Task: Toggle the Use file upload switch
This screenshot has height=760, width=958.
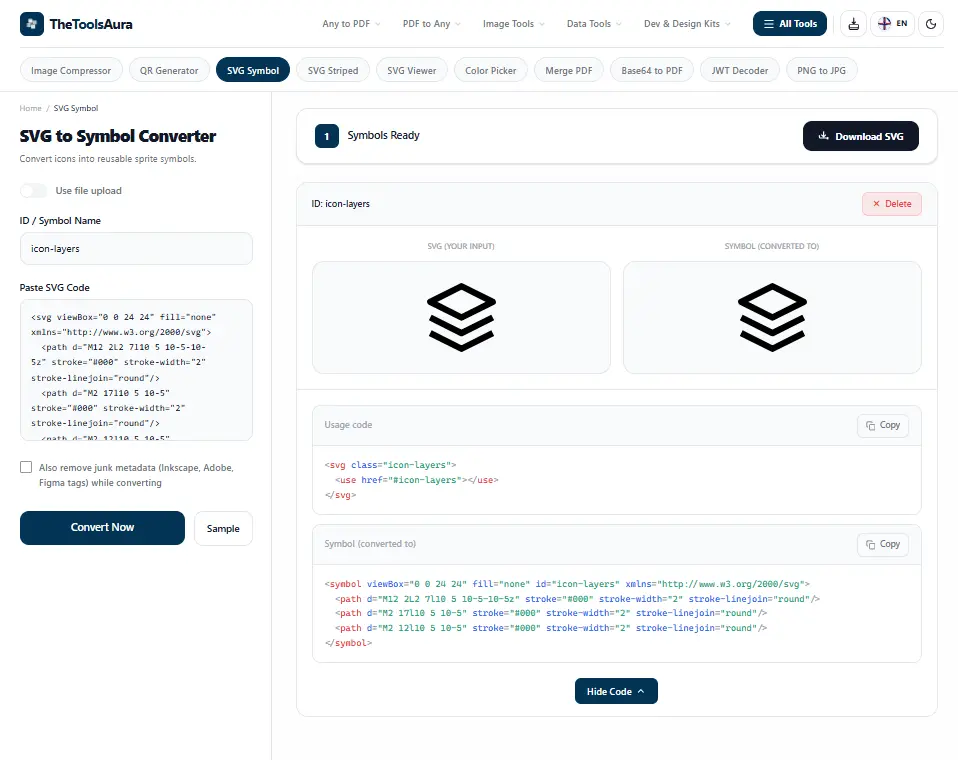Action: click(33, 191)
